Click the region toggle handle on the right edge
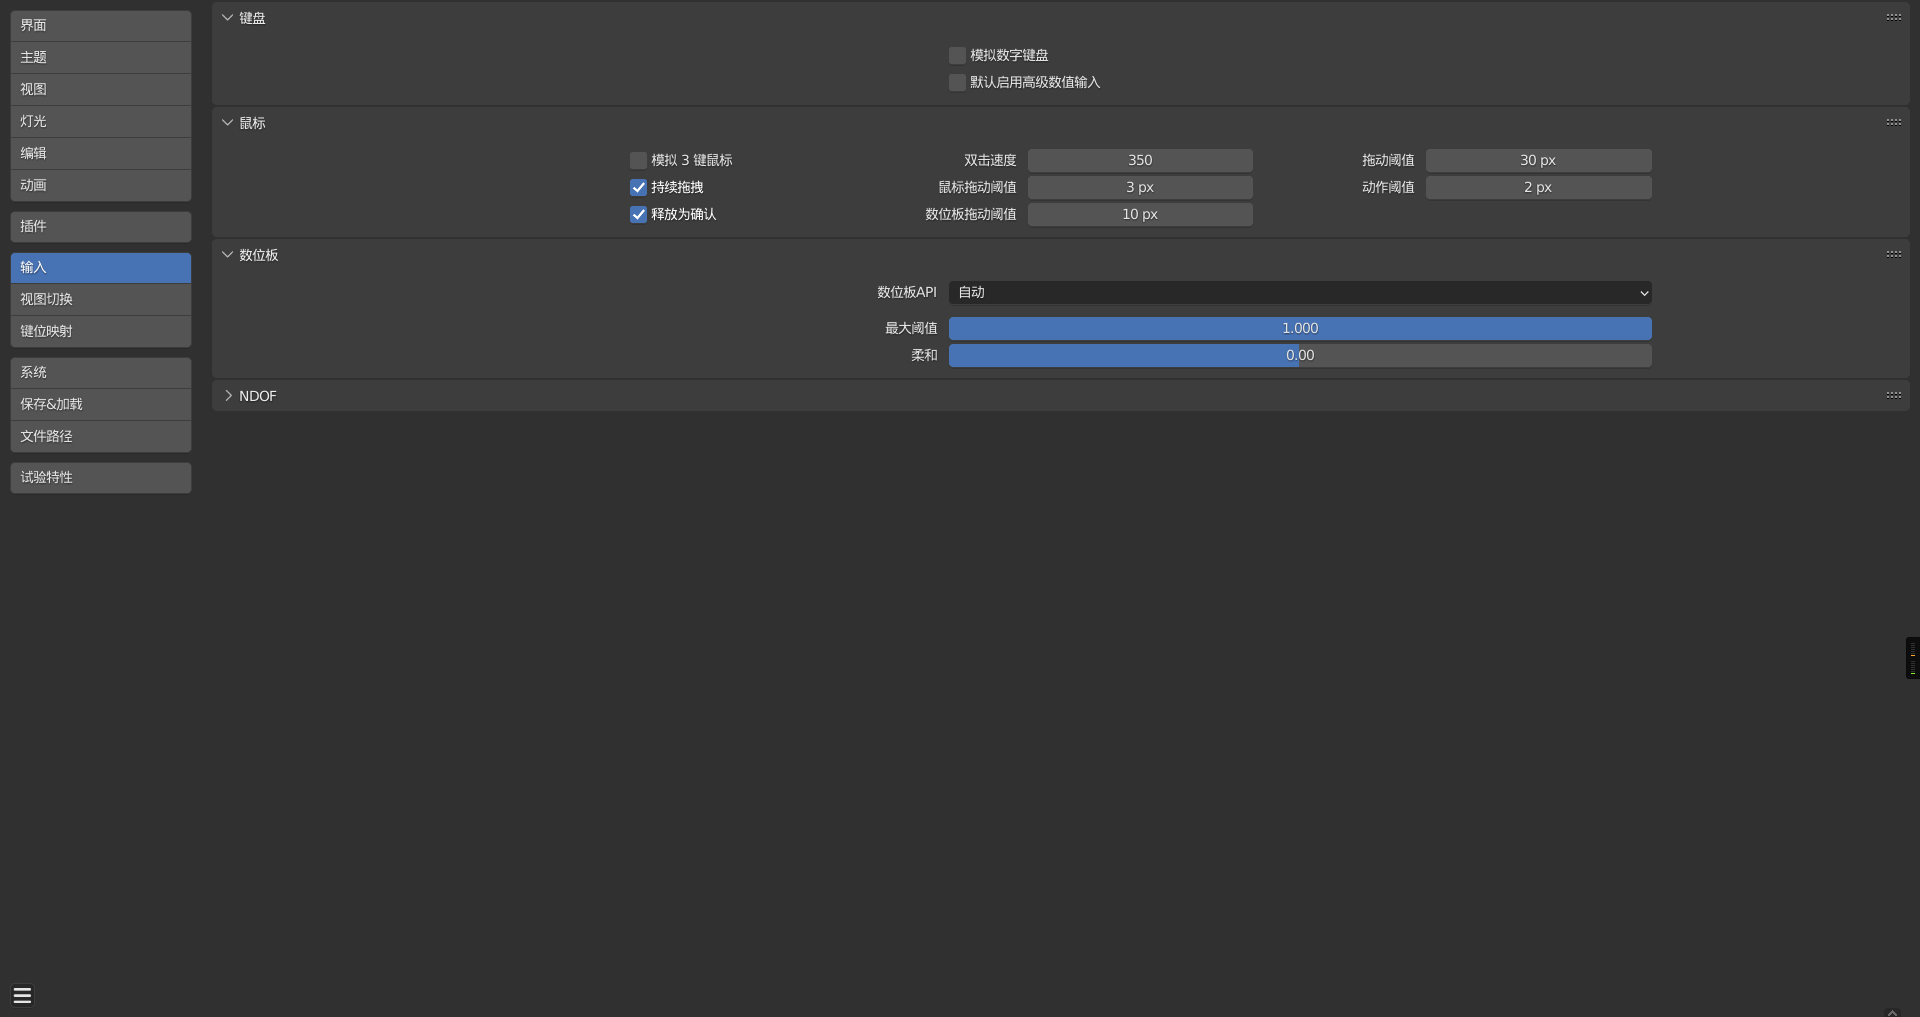The image size is (1920, 1017). [1912, 658]
